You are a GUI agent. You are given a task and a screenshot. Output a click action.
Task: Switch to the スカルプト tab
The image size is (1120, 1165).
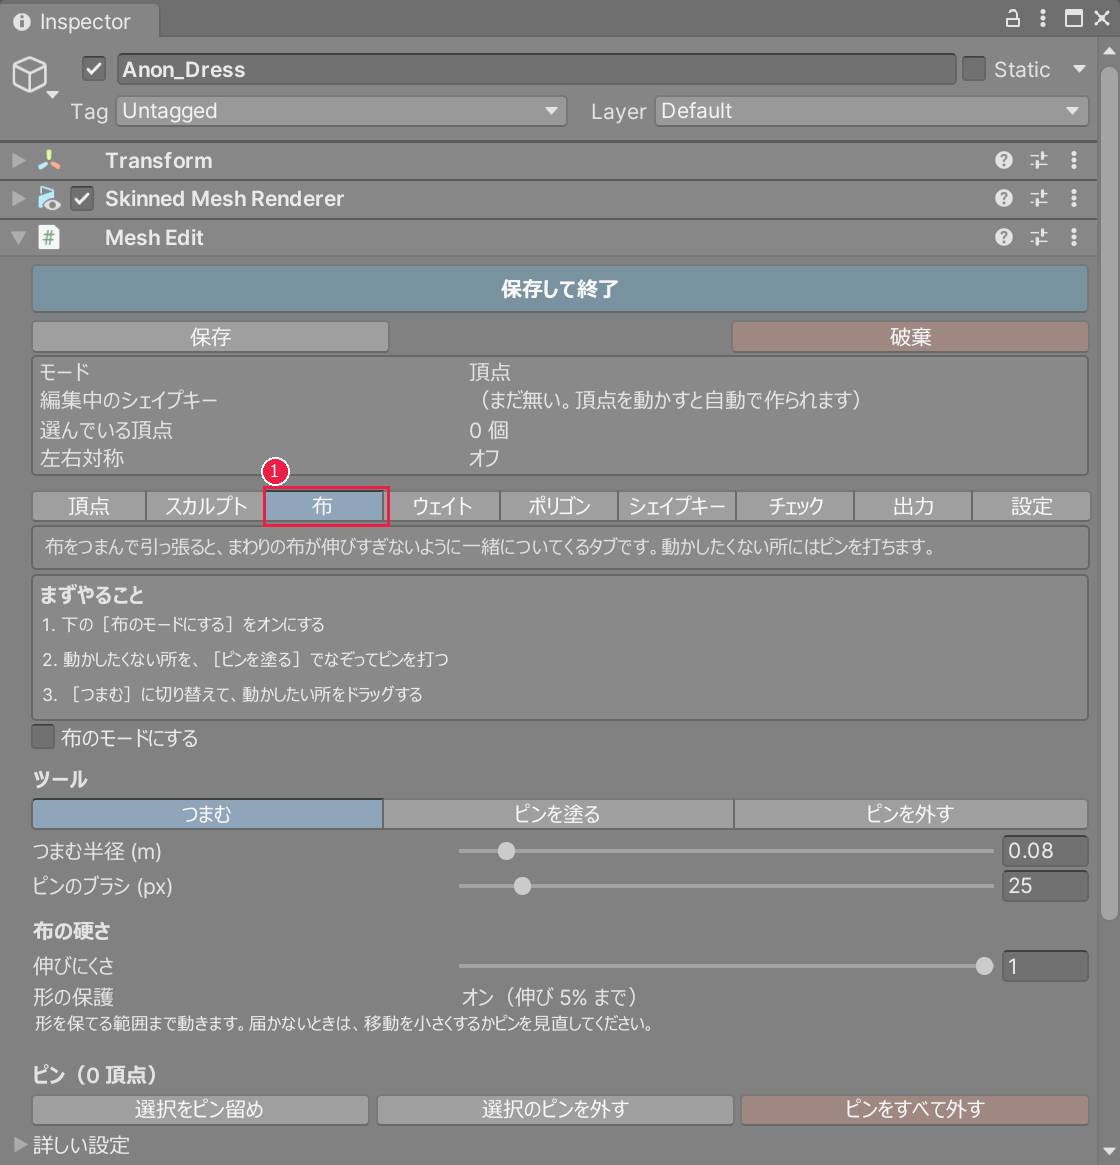(x=205, y=506)
